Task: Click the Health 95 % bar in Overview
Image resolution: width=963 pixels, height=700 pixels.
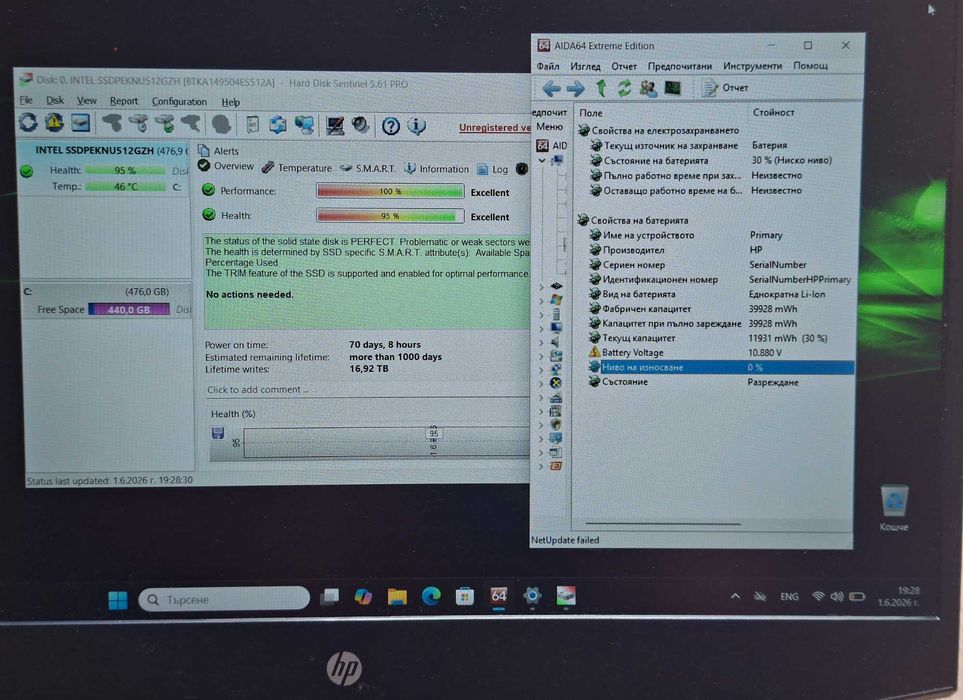Action: 390,216
